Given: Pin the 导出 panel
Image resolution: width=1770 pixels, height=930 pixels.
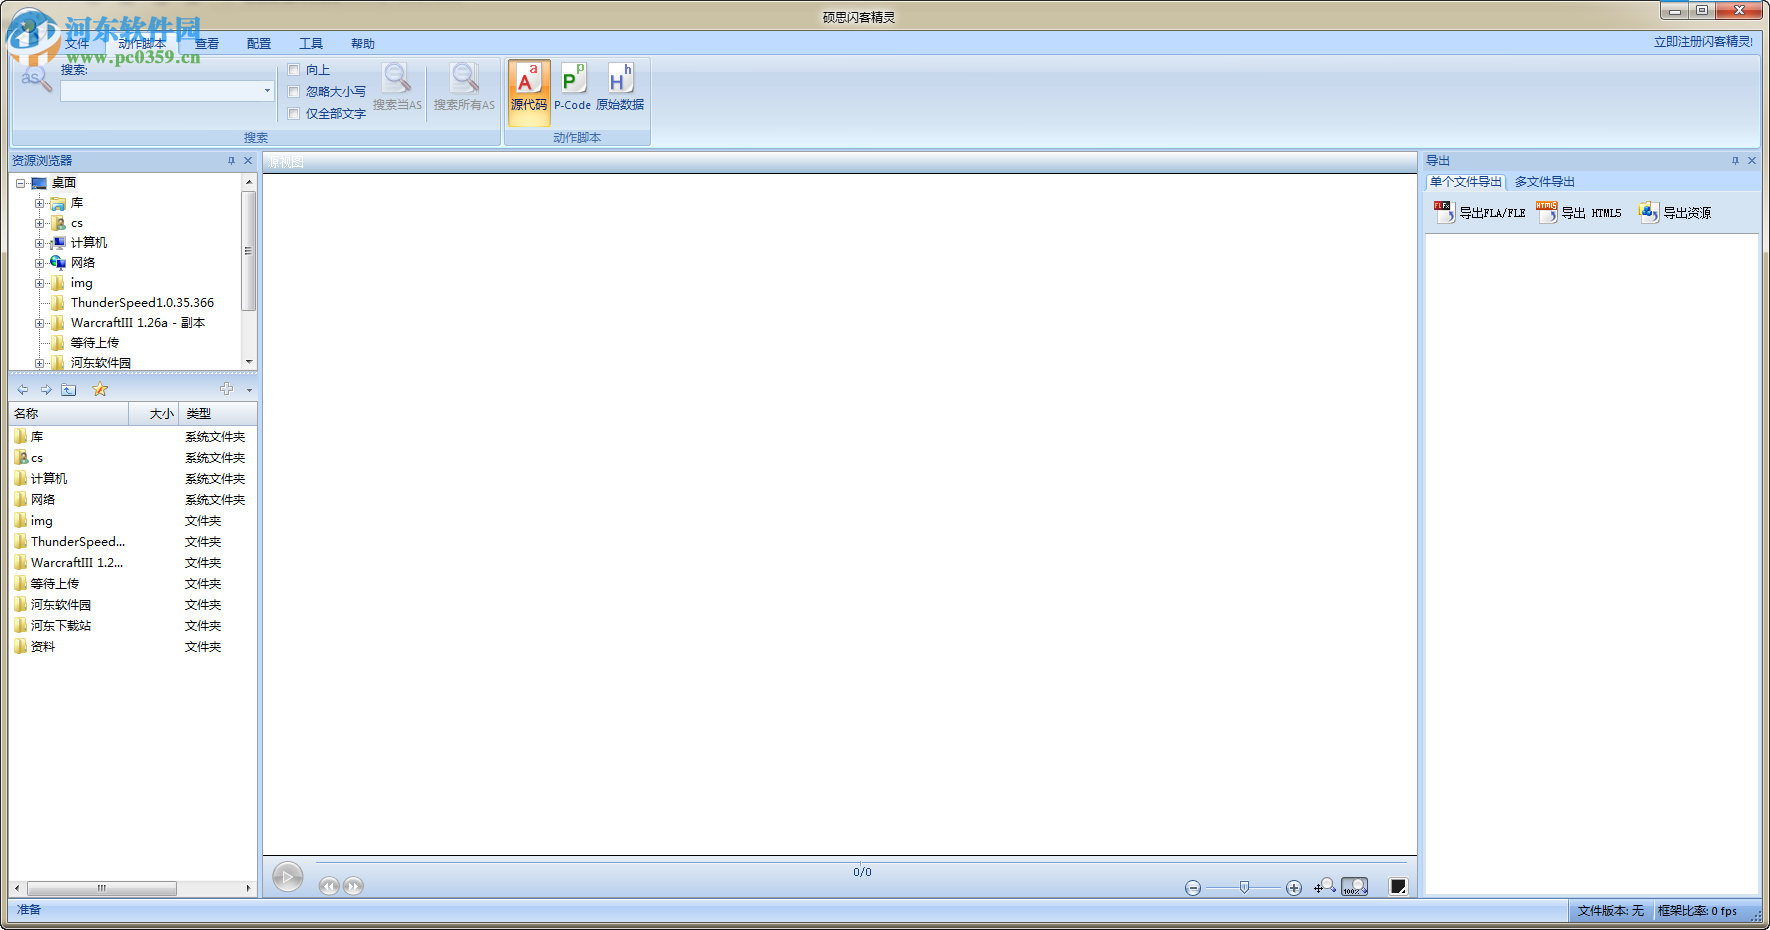Looking at the screenshot, I should tap(1735, 160).
